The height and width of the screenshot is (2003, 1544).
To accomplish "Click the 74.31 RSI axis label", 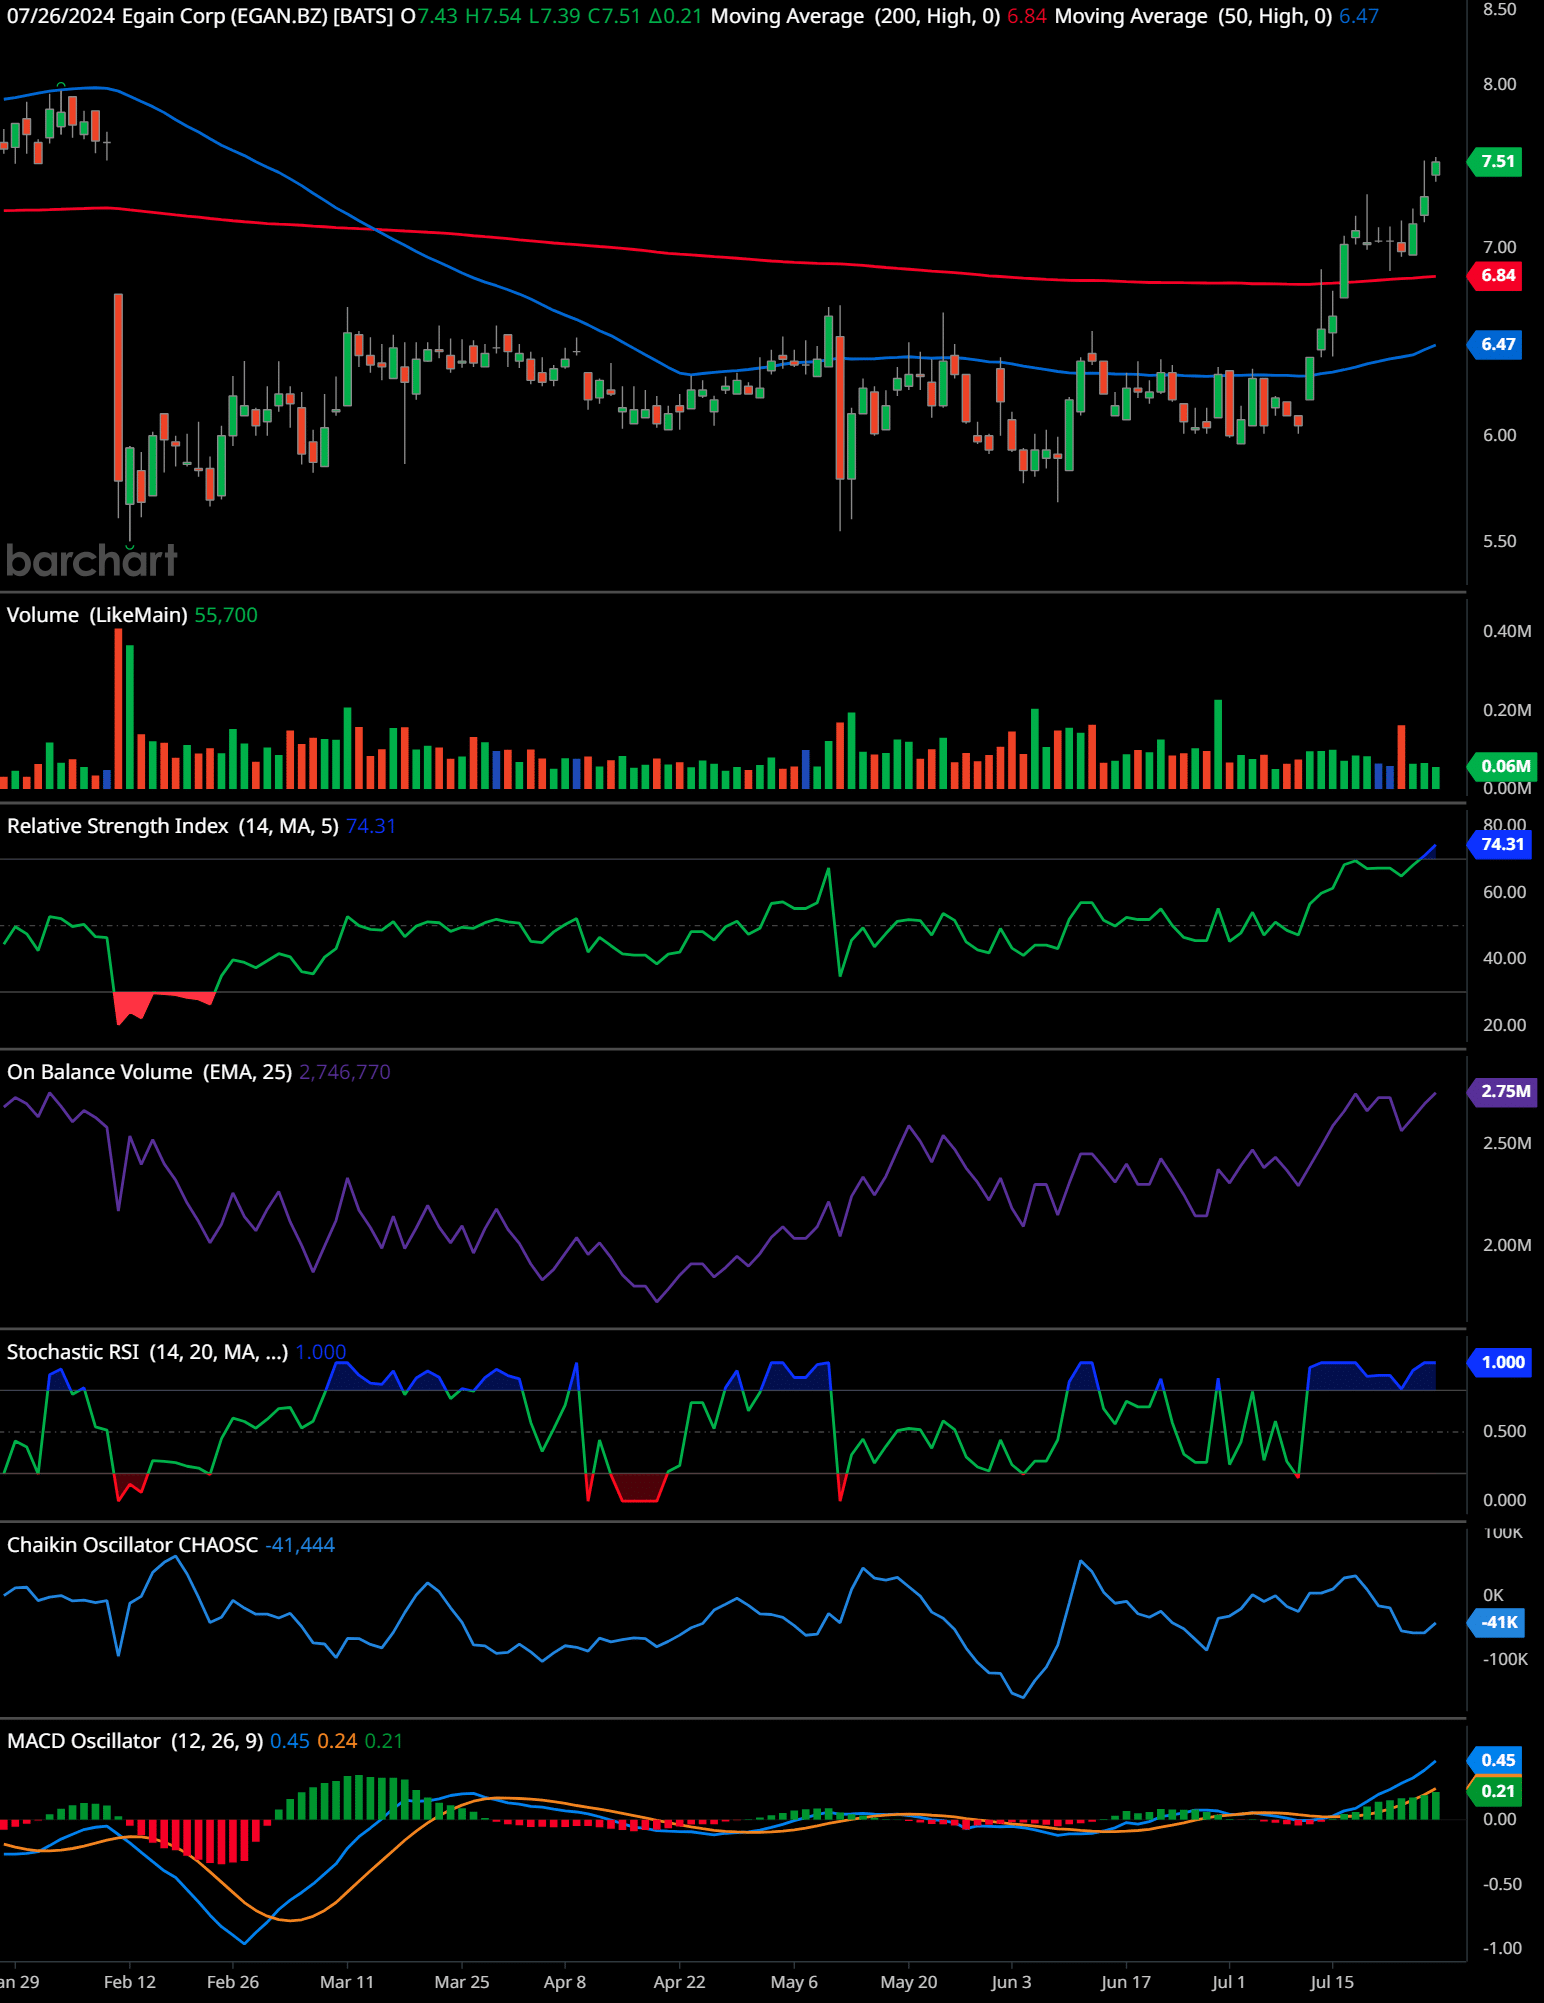I will [1501, 845].
